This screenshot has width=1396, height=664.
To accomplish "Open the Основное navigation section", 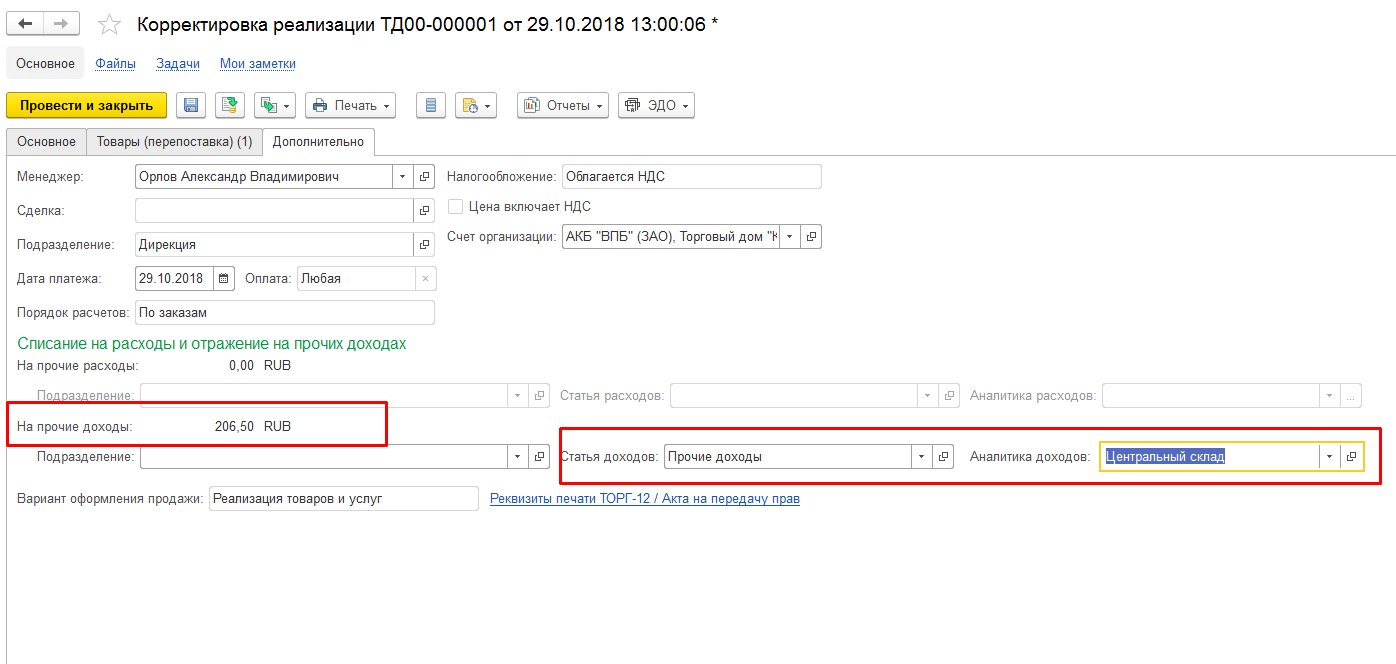I will click(x=45, y=63).
